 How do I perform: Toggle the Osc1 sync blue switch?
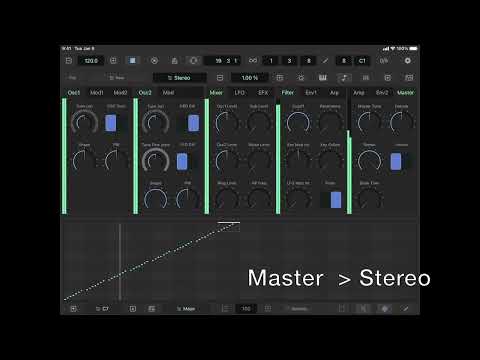click(x=111, y=123)
